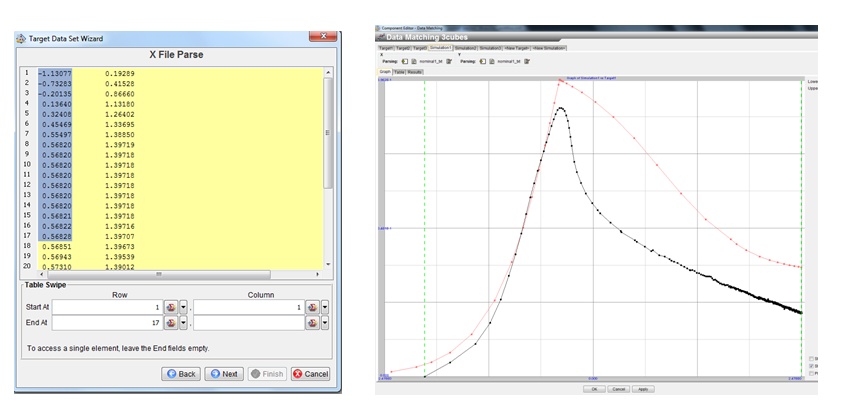
Task: Uncheck the ticked checkbox beside the graph
Action: 811,366
